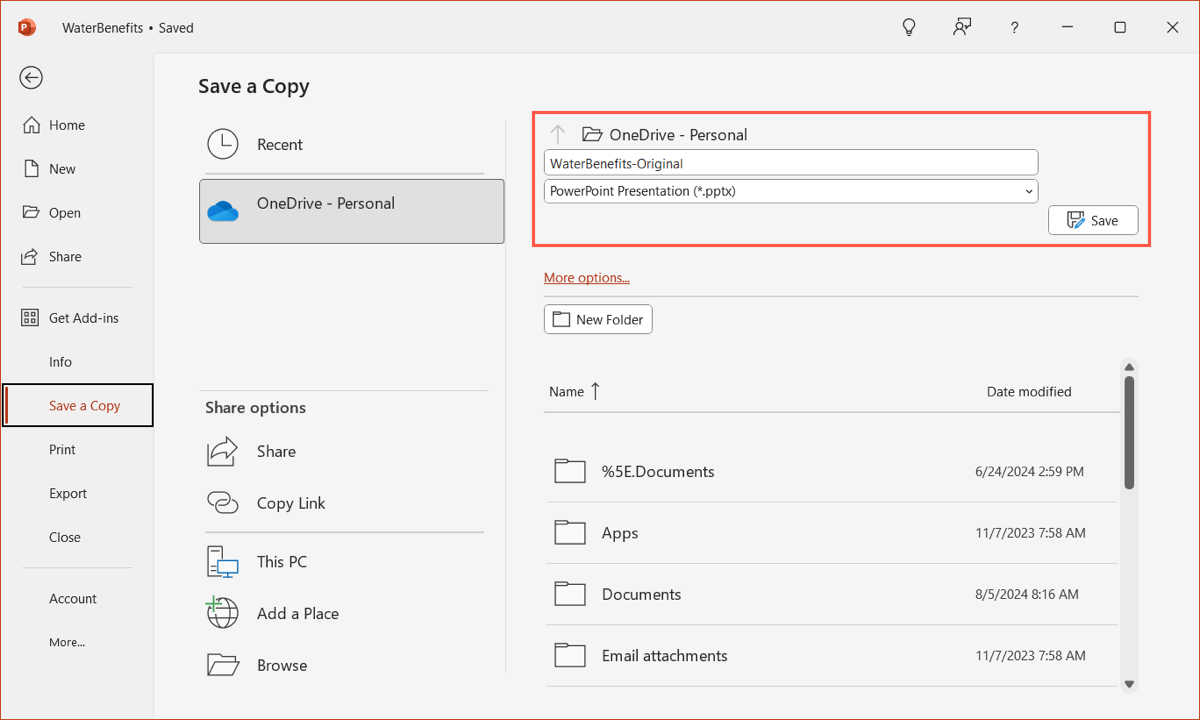1200x720 pixels.
Task: Select the Recent clock icon
Action: coord(223,144)
